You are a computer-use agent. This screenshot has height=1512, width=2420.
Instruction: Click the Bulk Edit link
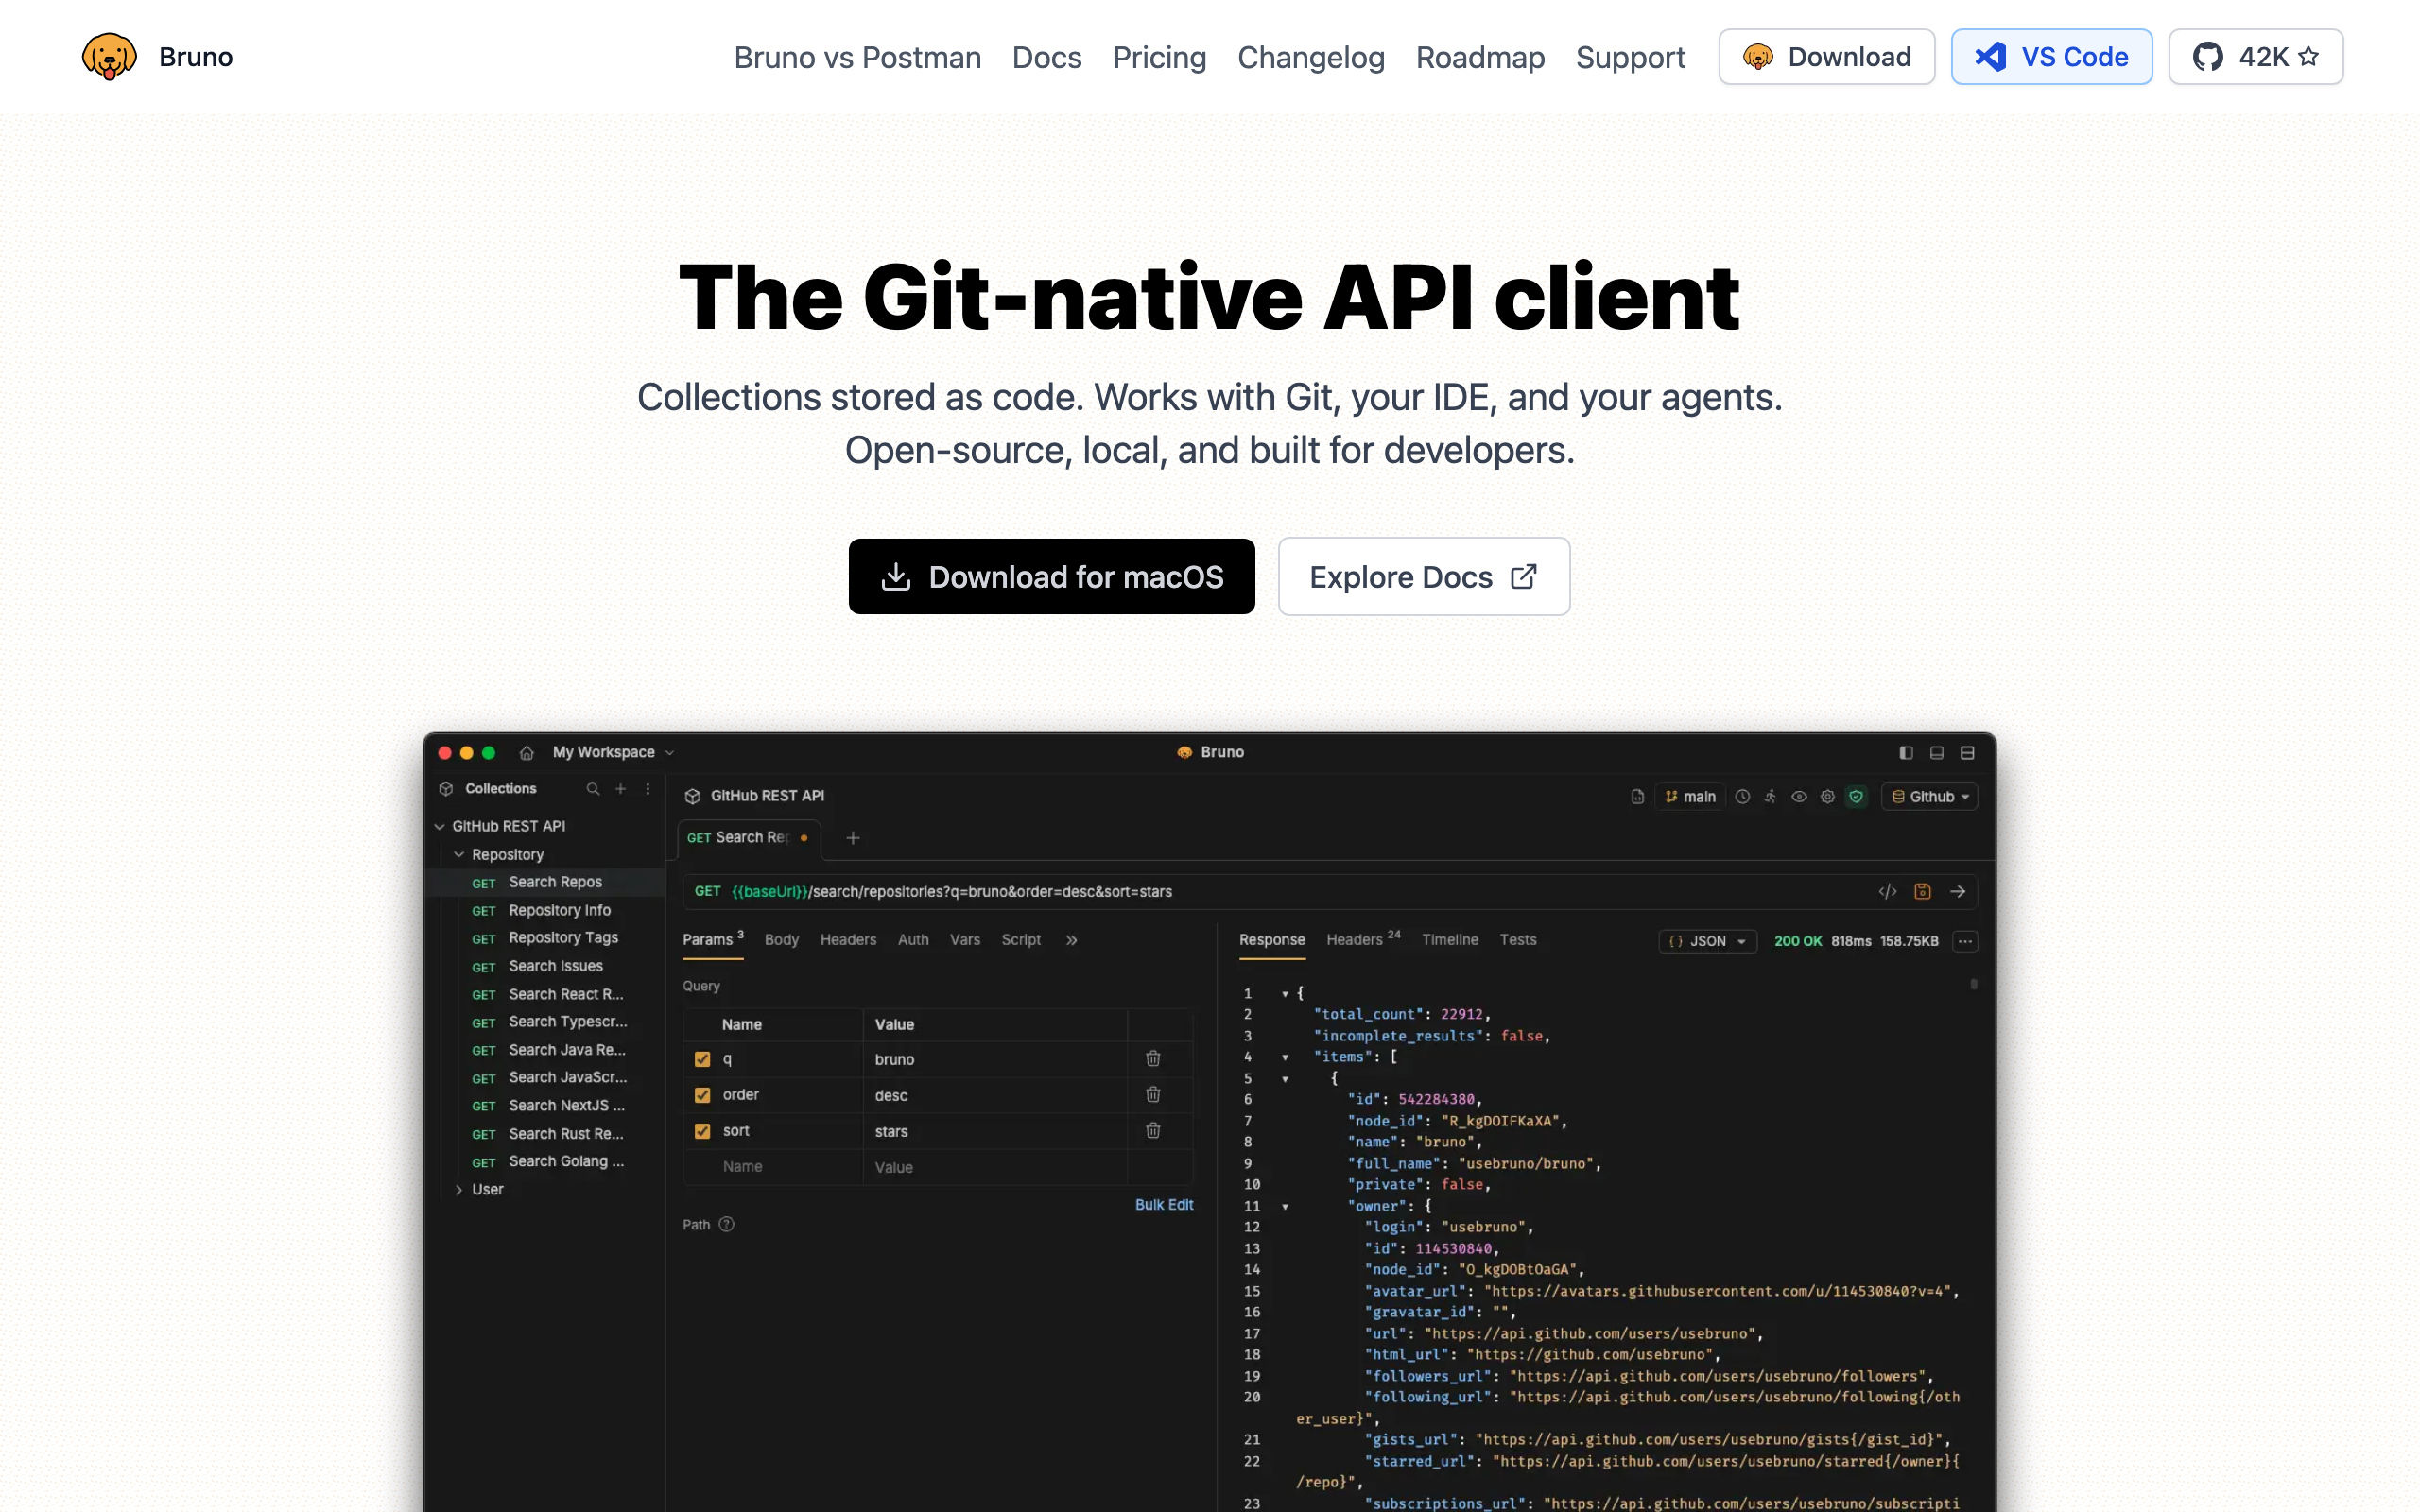pyautogui.click(x=1164, y=1205)
